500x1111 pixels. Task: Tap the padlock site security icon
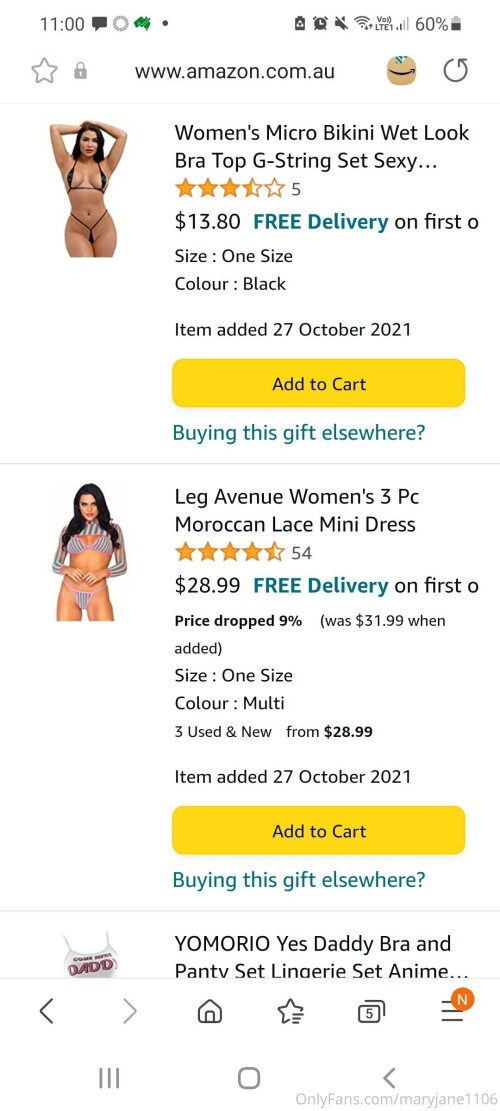[x=81, y=71]
